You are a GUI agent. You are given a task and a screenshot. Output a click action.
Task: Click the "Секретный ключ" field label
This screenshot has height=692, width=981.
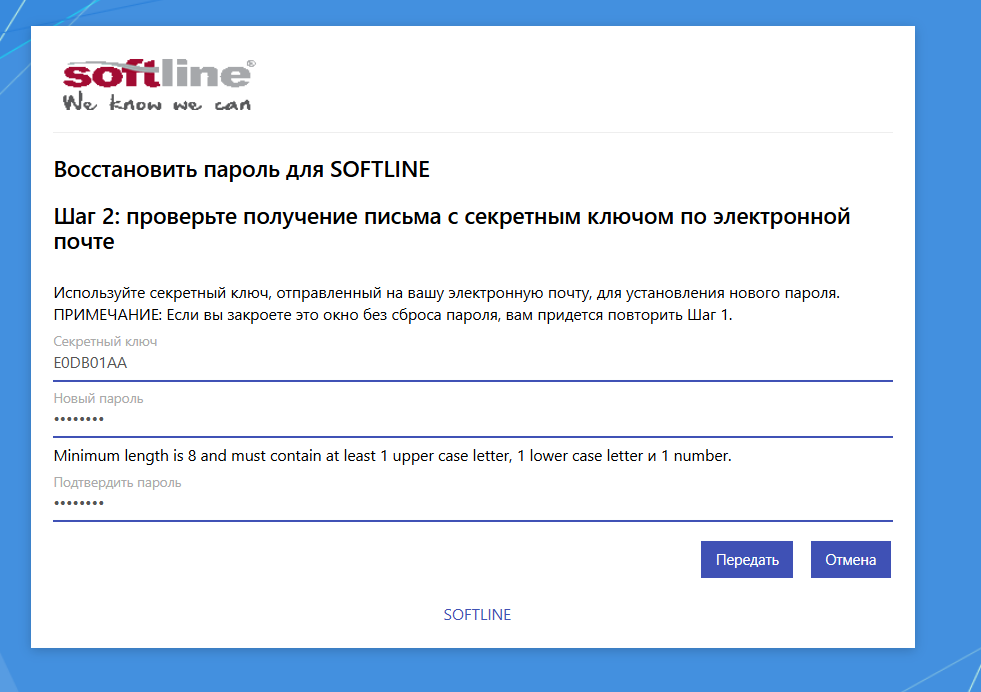tap(105, 342)
